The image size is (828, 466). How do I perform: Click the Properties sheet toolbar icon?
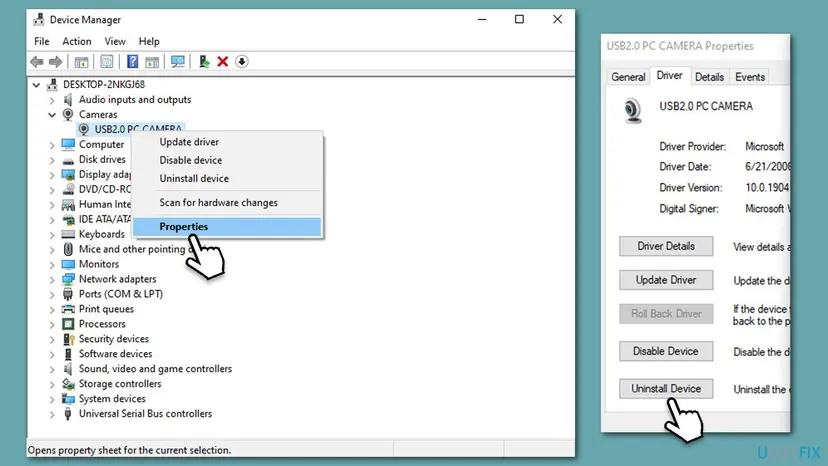point(107,62)
